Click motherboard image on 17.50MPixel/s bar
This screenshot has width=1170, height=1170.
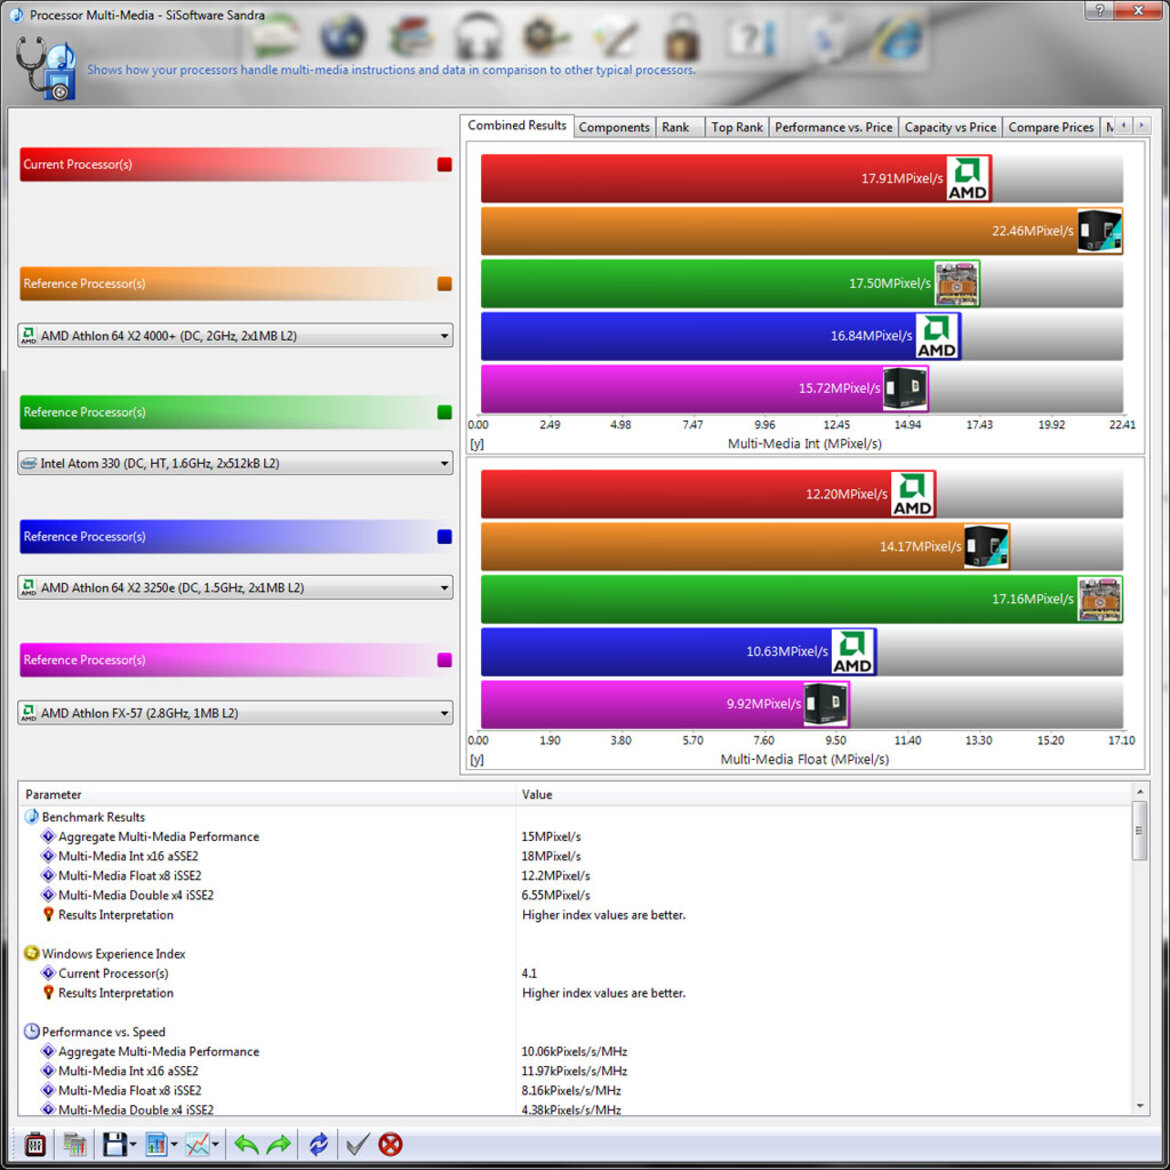pyautogui.click(x=957, y=283)
